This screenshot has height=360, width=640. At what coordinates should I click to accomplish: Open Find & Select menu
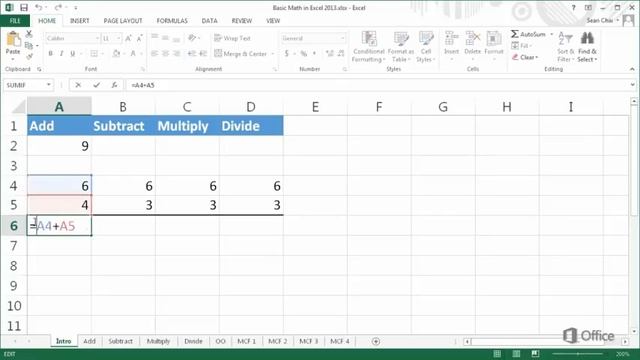(587, 47)
